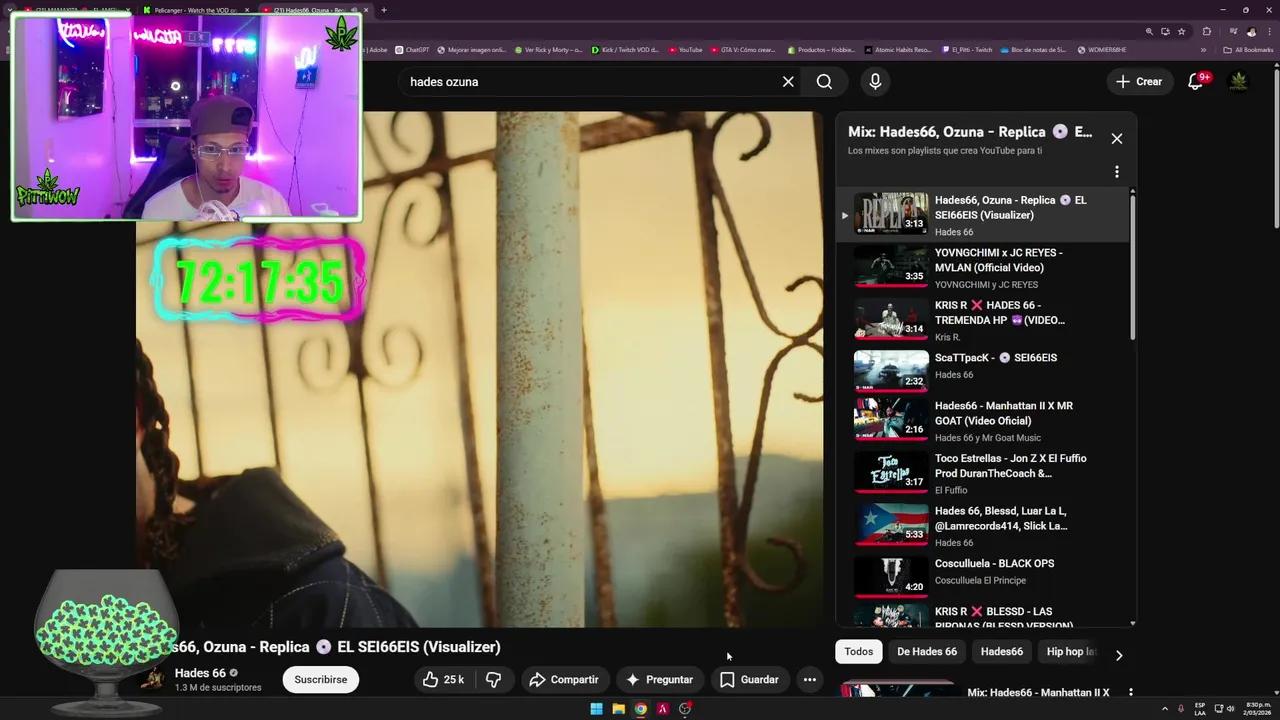The width and height of the screenshot is (1280, 720).
Task: Select the Todos filter chip
Action: [x=858, y=652]
